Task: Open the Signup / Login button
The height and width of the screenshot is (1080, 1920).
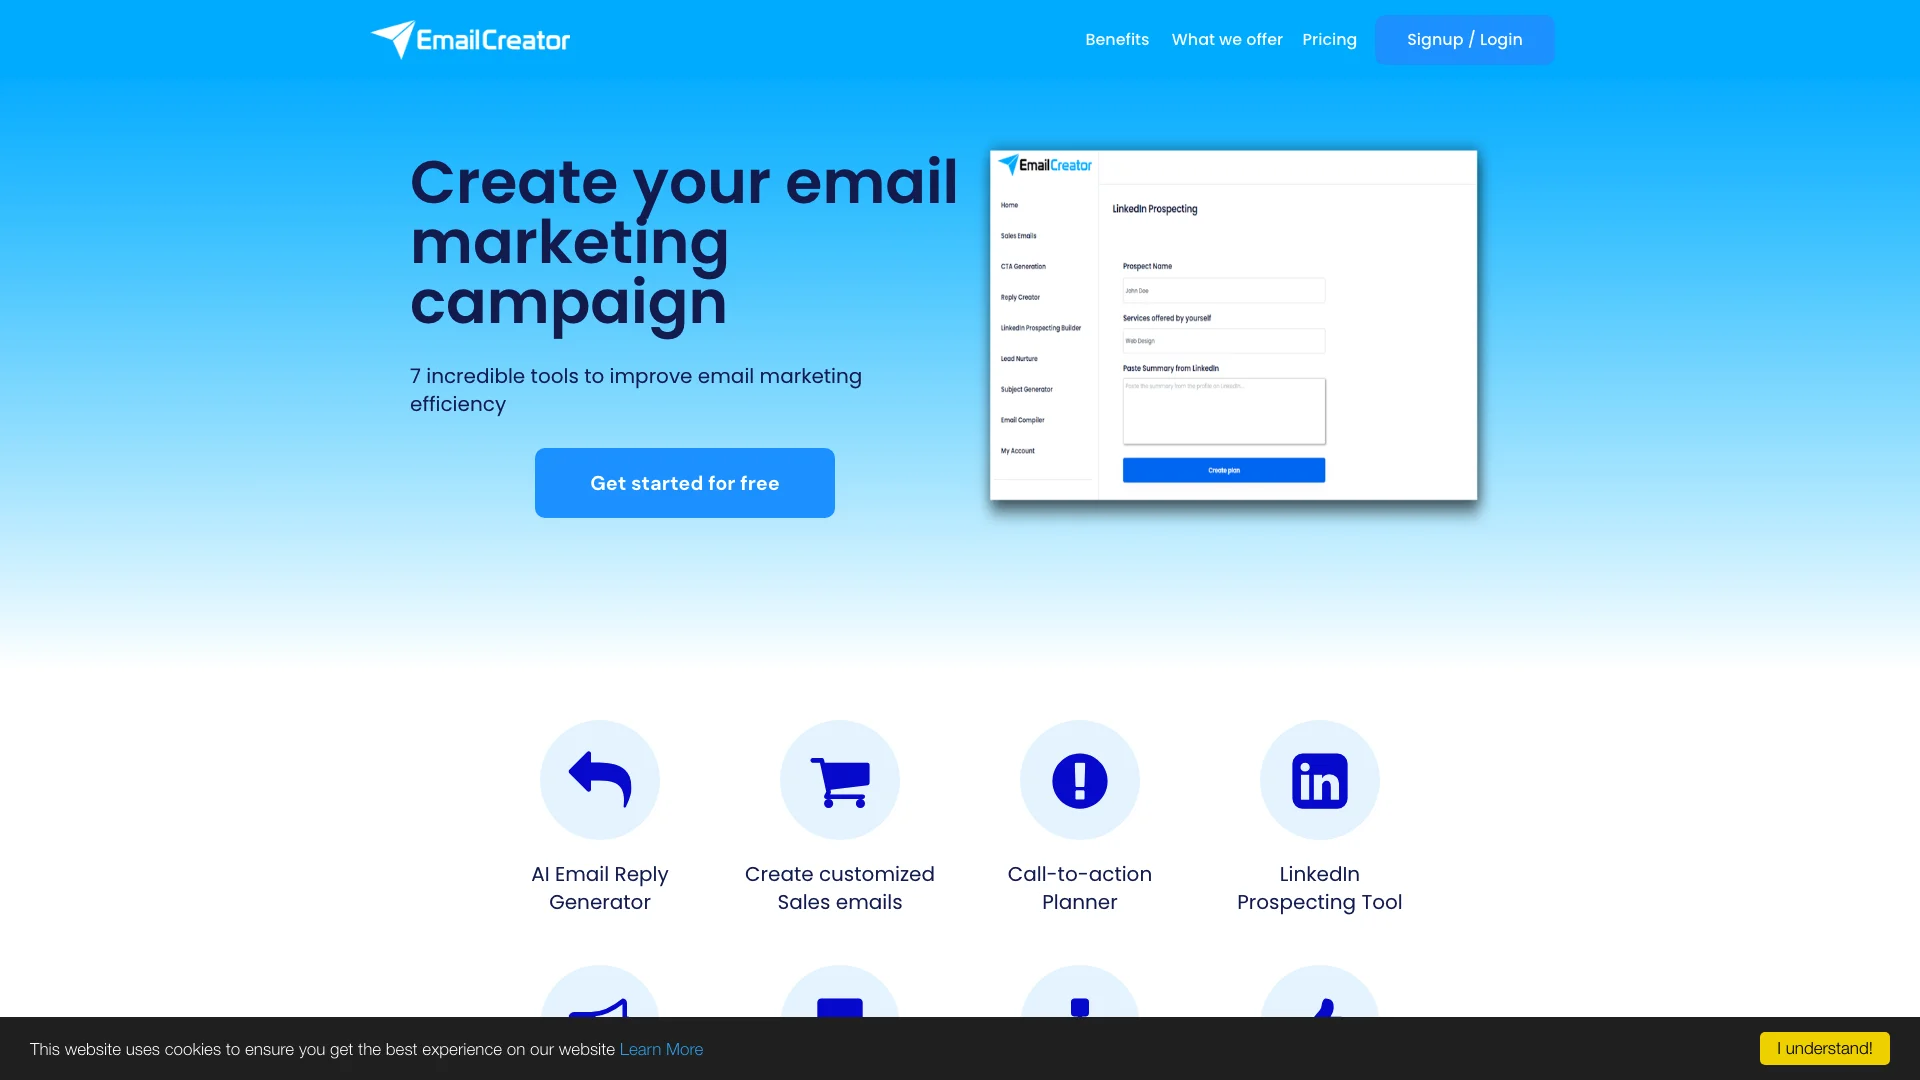Action: pos(1464,40)
